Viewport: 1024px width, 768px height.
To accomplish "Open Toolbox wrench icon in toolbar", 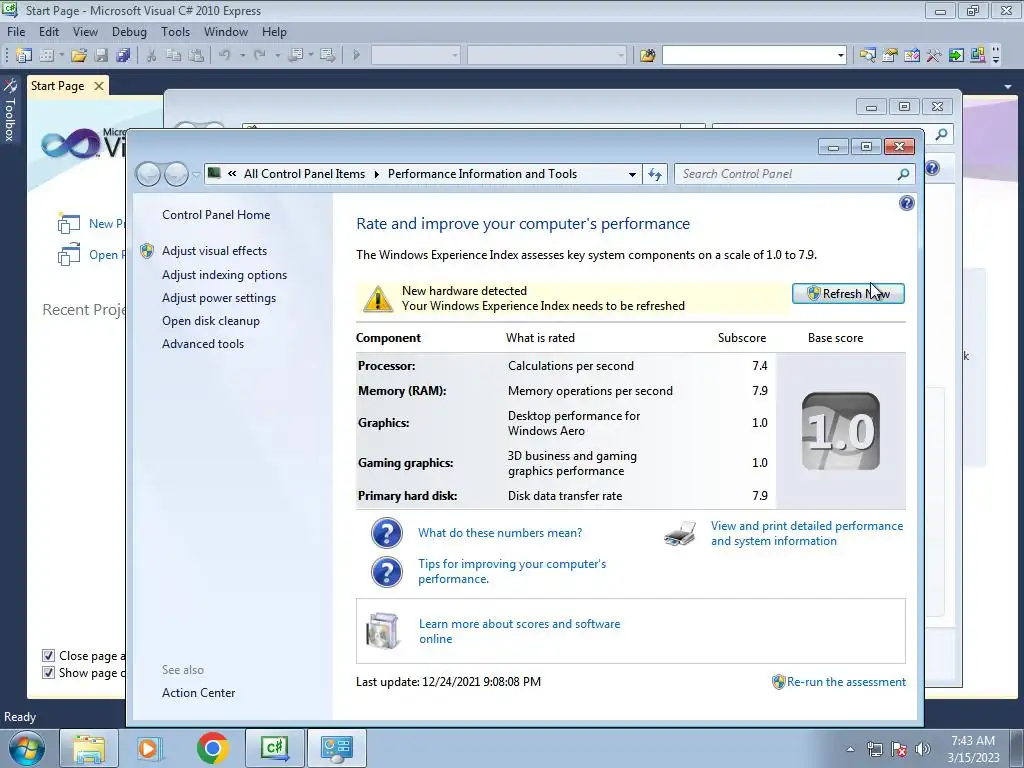I will point(933,55).
